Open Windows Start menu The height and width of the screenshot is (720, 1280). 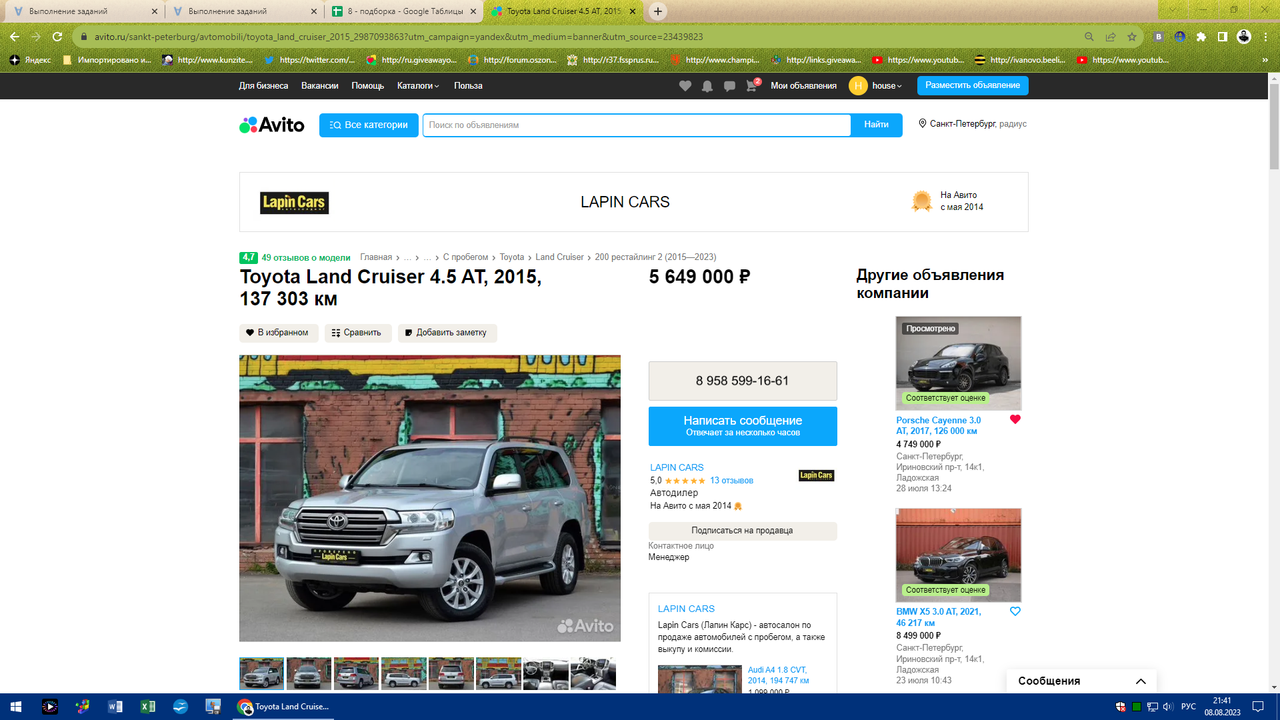(x=16, y=706)
